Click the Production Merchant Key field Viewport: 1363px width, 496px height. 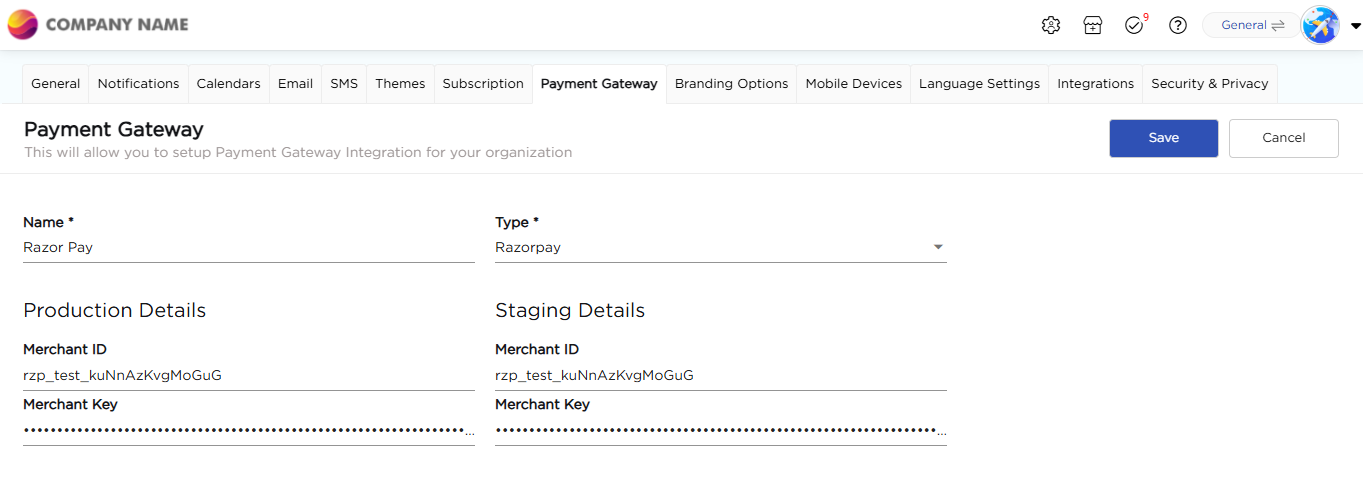pyautogui.click(x=248, y=431)
